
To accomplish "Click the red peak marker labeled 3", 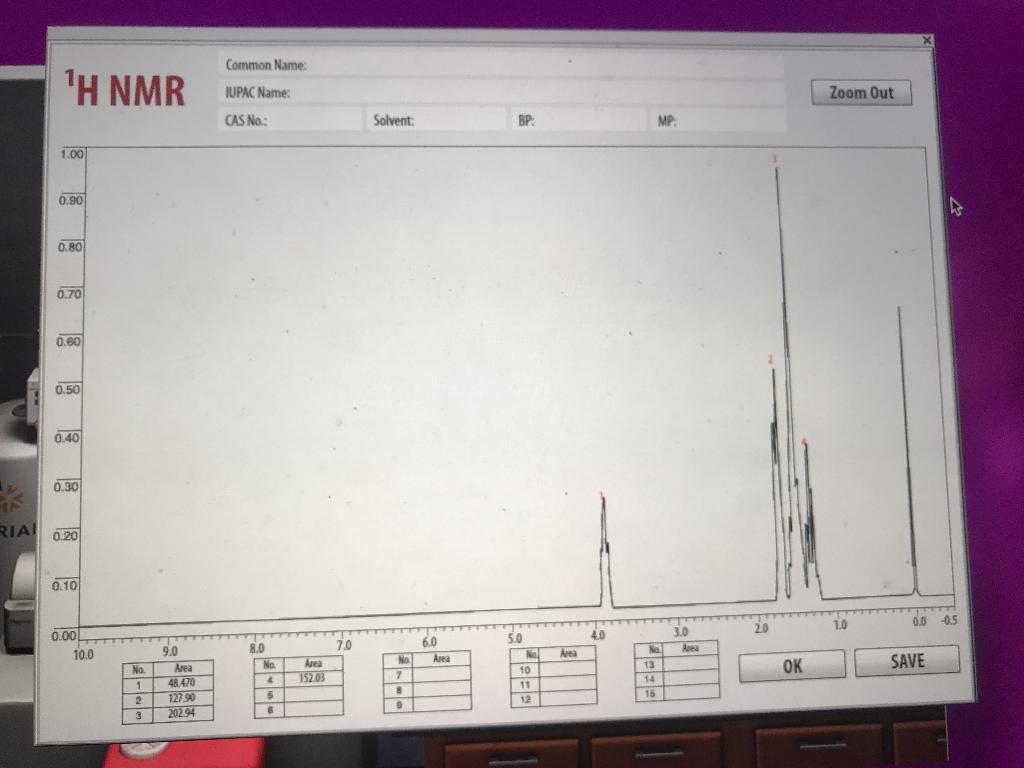I will pyautogui.click(x=775, y=158).
